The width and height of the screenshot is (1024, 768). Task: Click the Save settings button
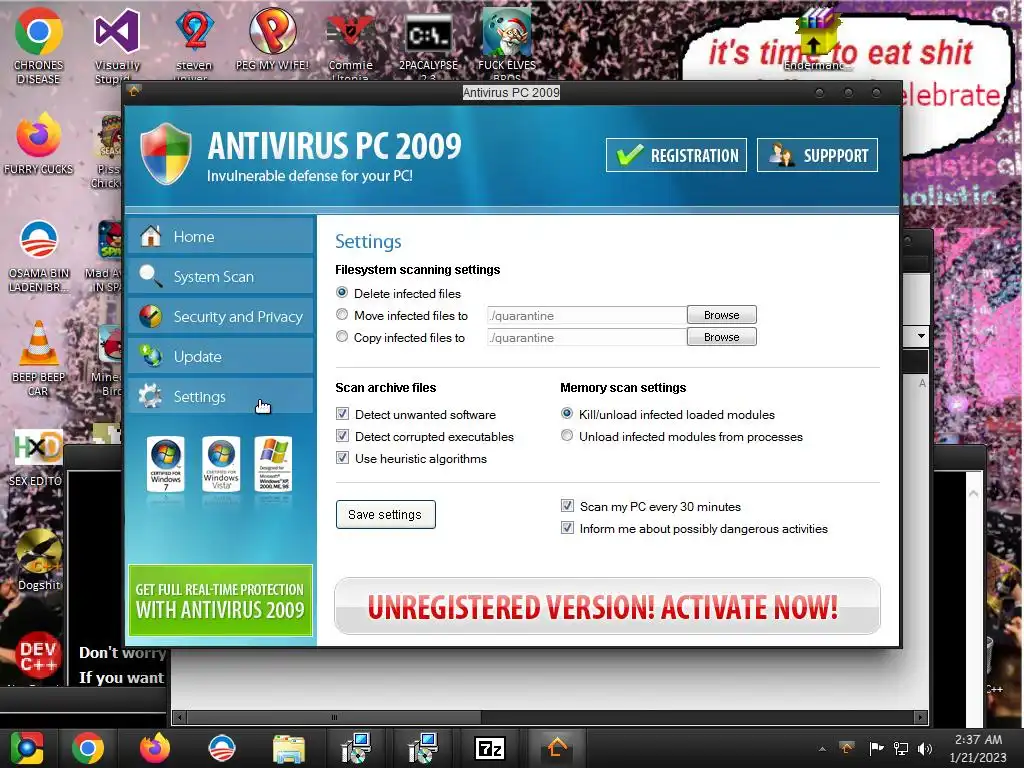385,515
